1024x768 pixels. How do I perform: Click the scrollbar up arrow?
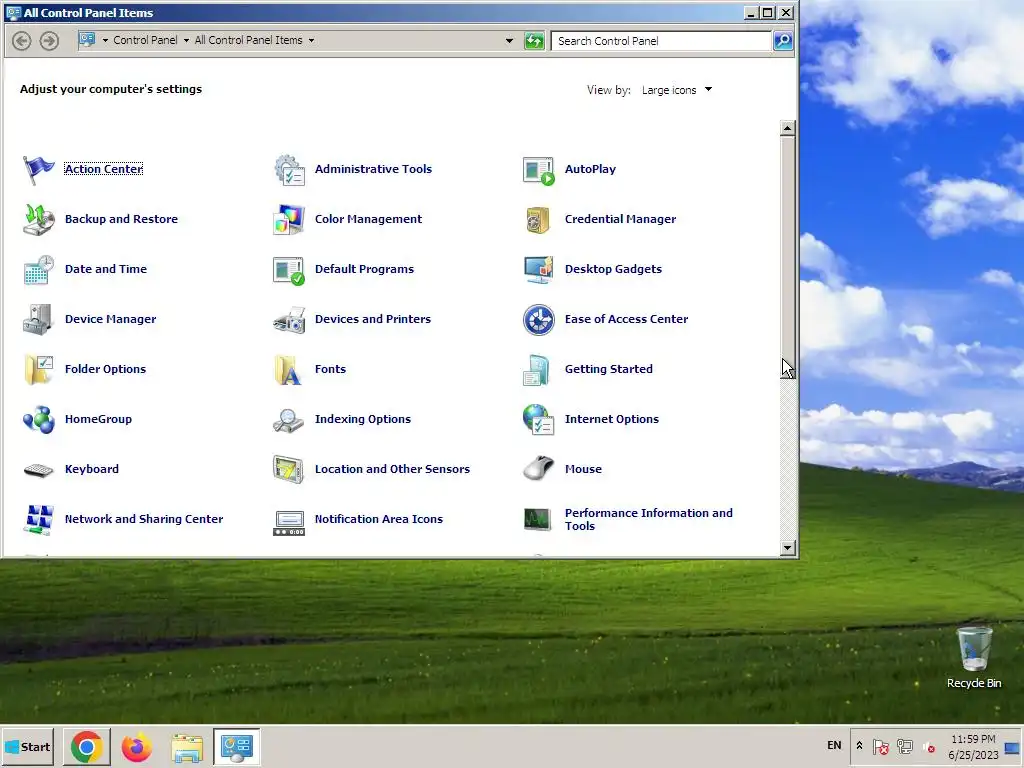pyautogui.click(x=788, y=129)
